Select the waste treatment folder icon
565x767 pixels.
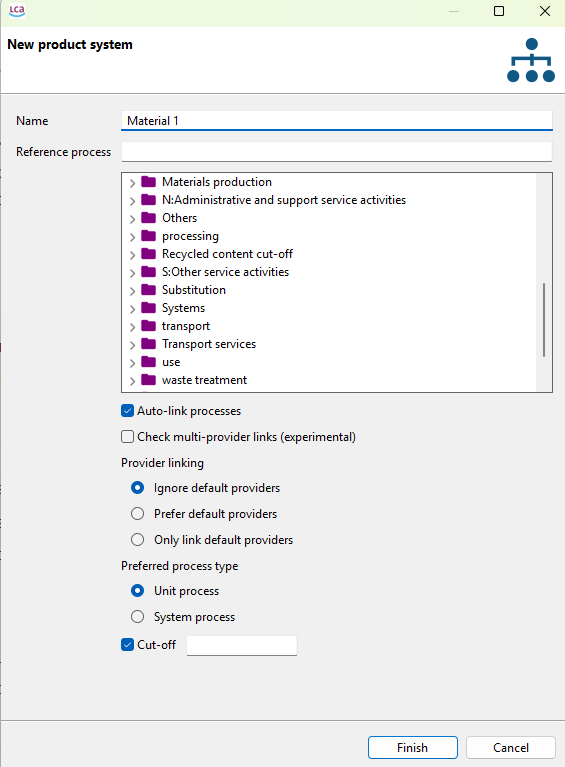pyautogui.click(x=148, y=380)
